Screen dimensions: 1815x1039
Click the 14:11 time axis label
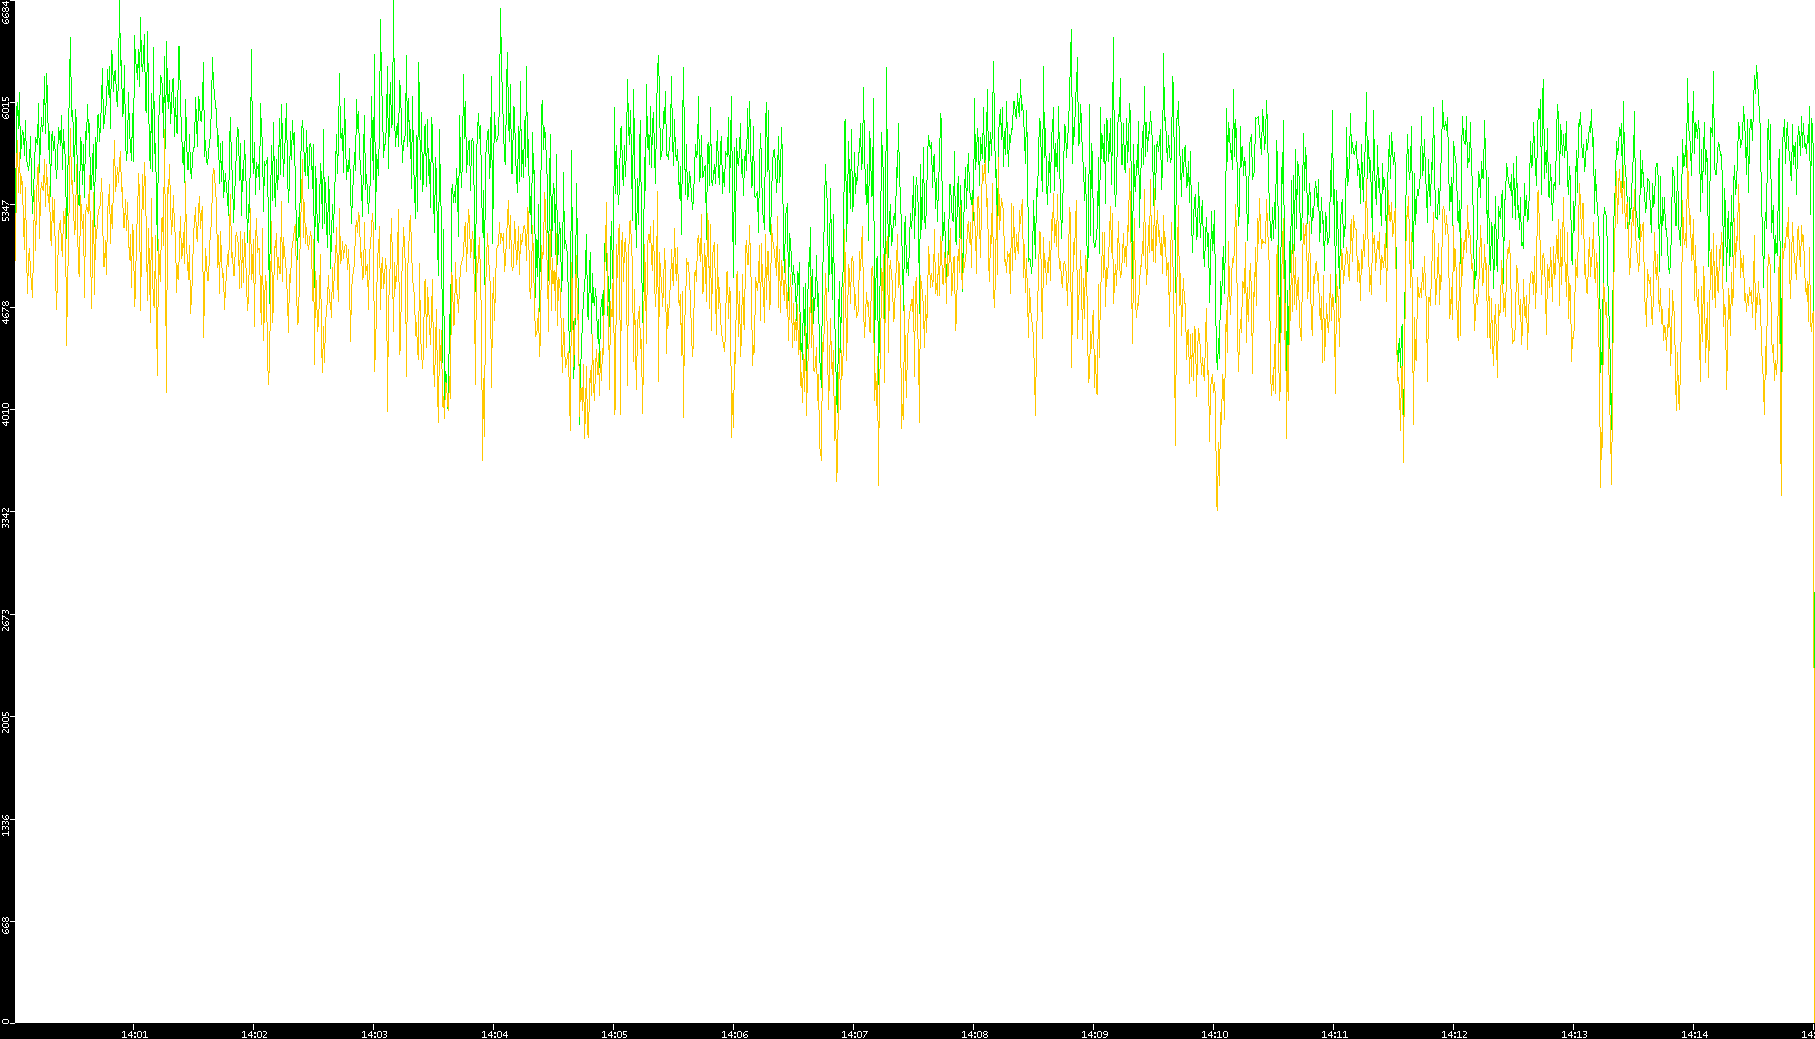pos(1335,1034)
